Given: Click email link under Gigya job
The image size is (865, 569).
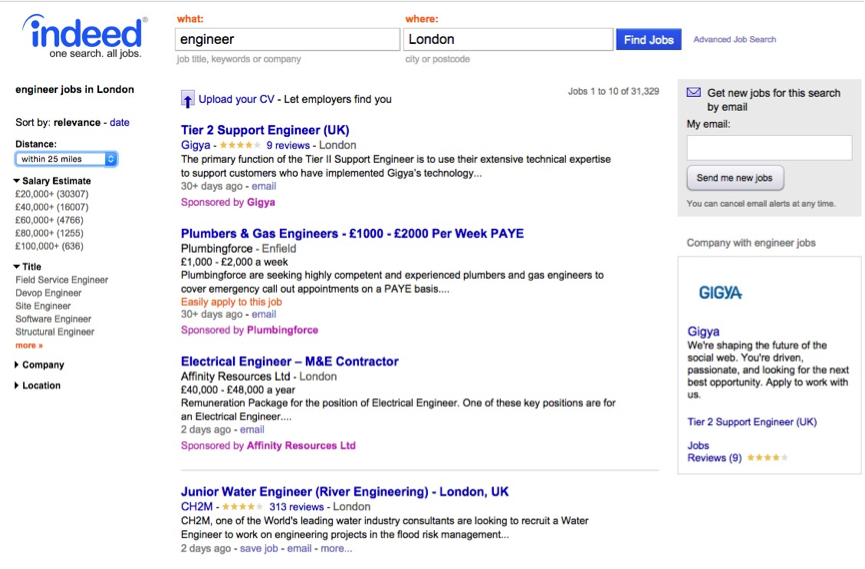Looking at the screenshot, I should click(264, 187).
